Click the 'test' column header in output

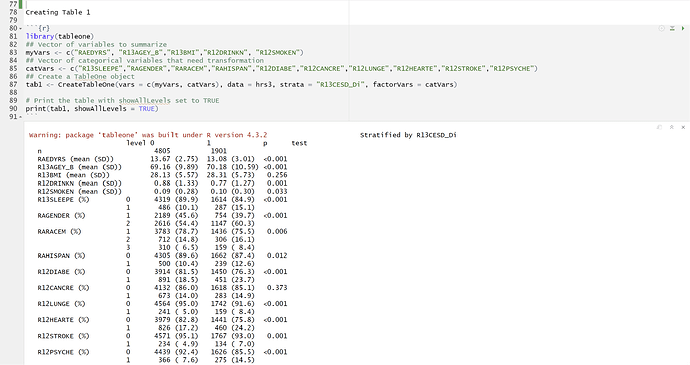click(299, 143)
